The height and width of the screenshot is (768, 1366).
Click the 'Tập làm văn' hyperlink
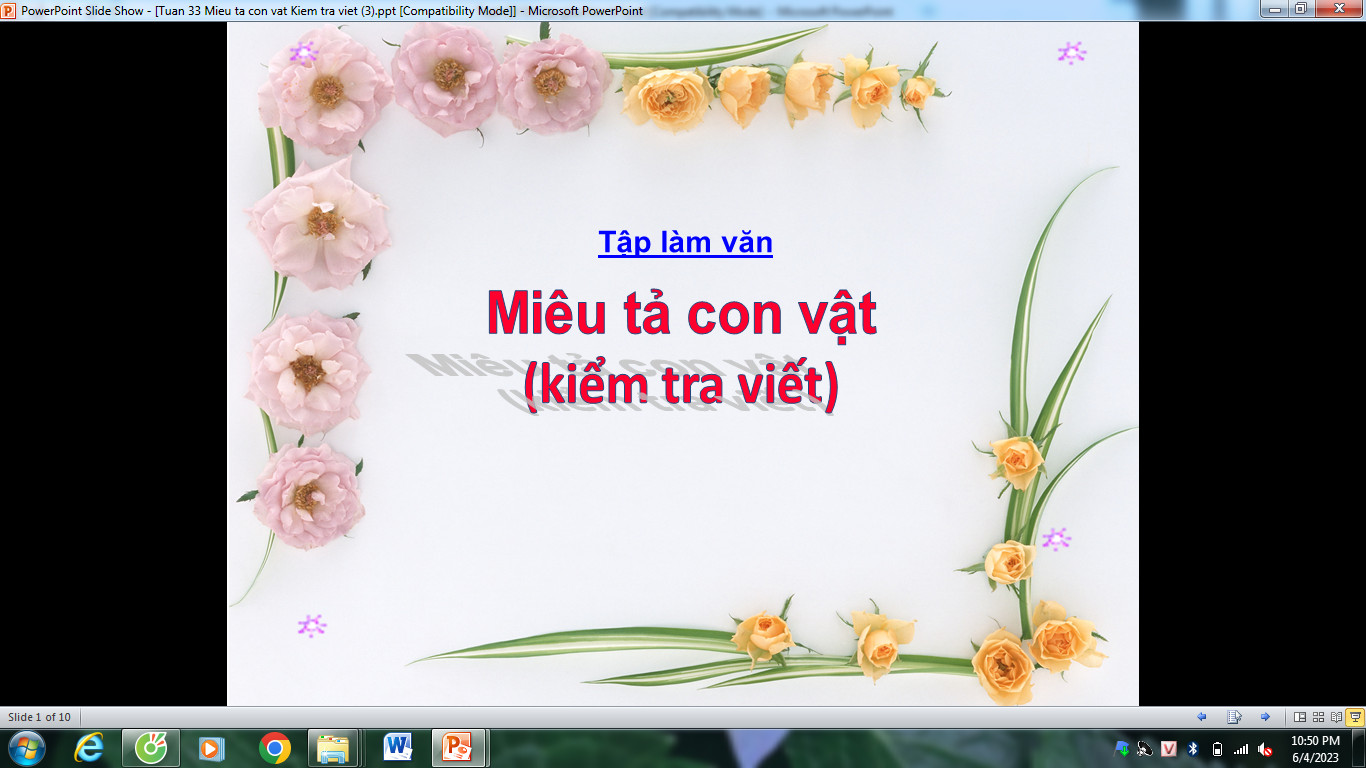(685, 242)
